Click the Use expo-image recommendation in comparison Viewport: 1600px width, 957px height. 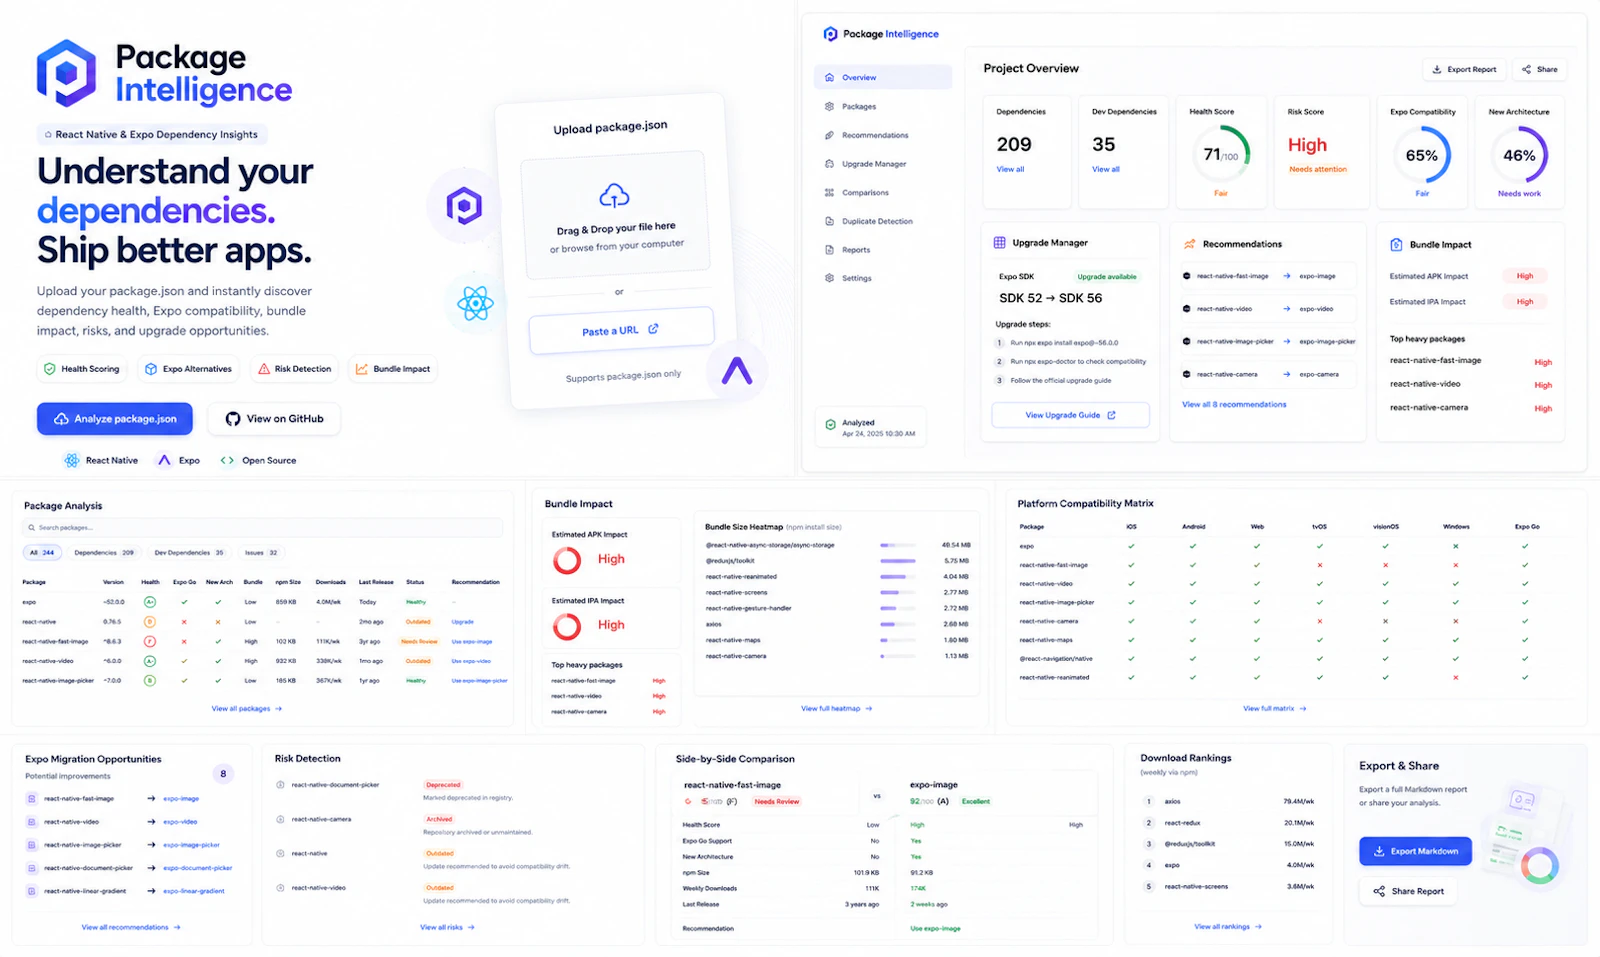pyautogui.click(x=935, y=929)
